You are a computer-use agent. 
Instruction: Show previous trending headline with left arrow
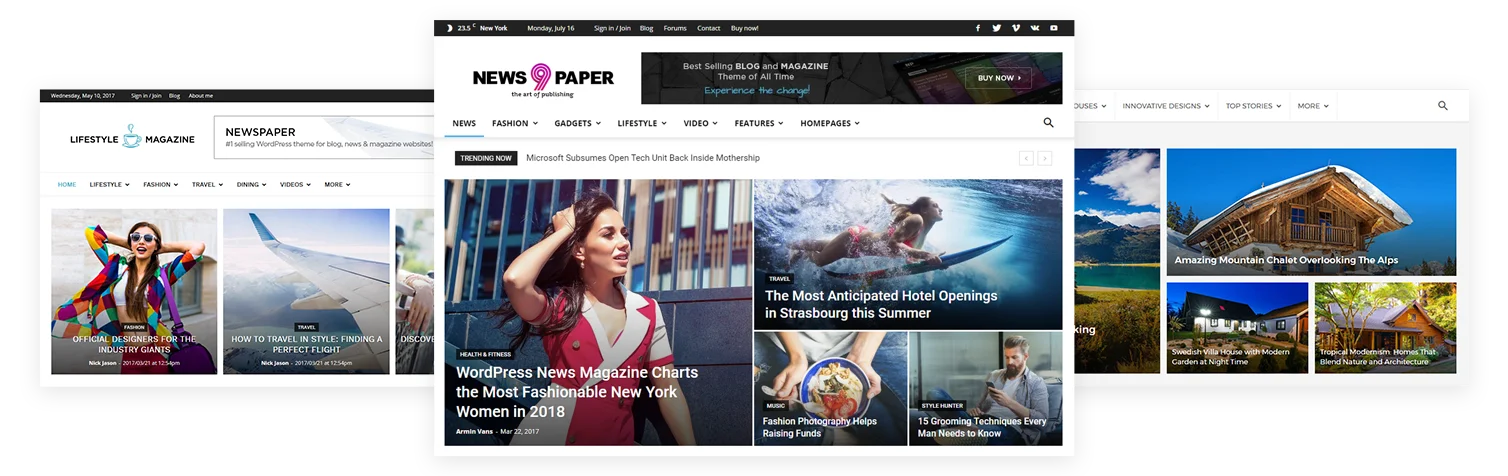1026,158
